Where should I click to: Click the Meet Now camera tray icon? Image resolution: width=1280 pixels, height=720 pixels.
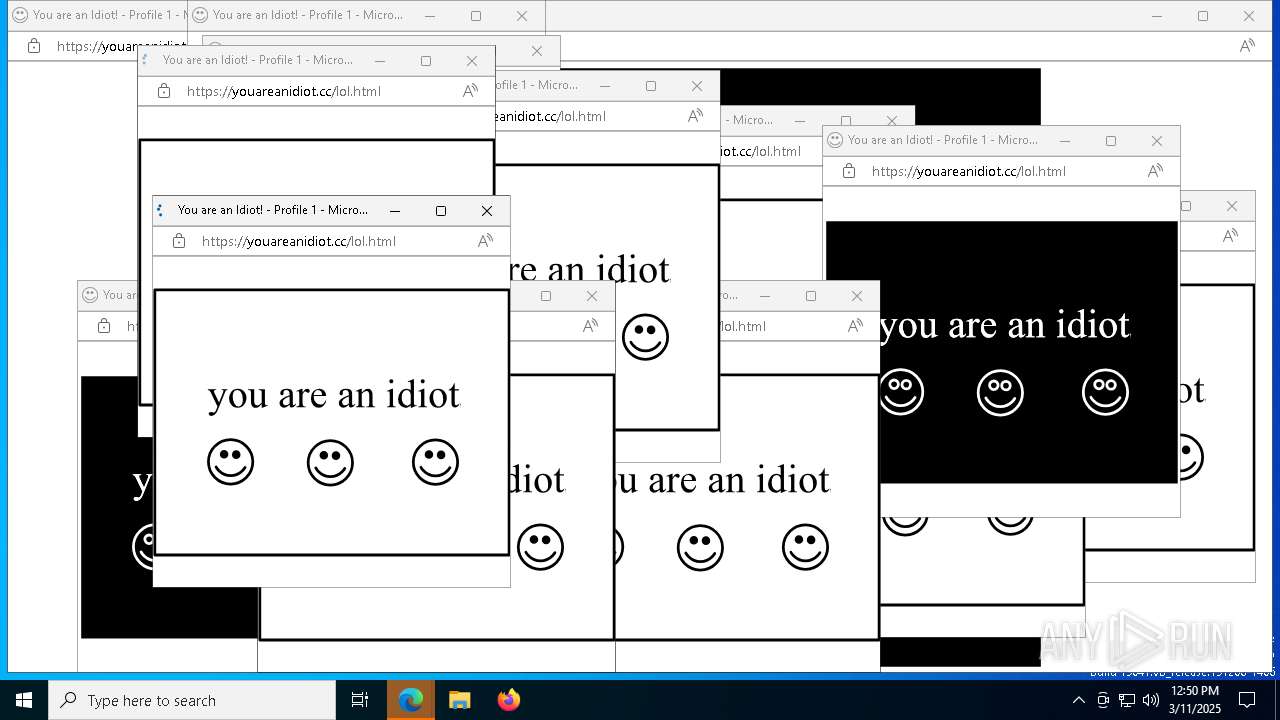click(x=1103, y=700)
